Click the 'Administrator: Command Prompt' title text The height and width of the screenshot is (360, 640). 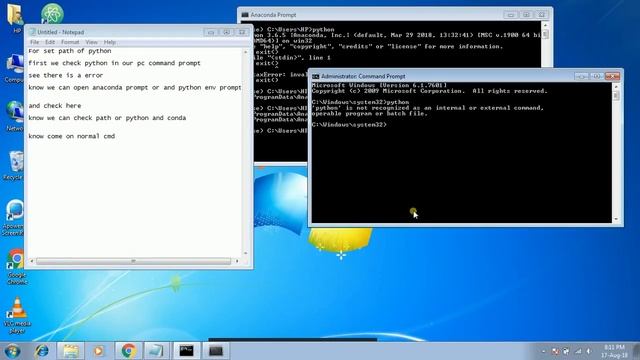click(363, 76)
